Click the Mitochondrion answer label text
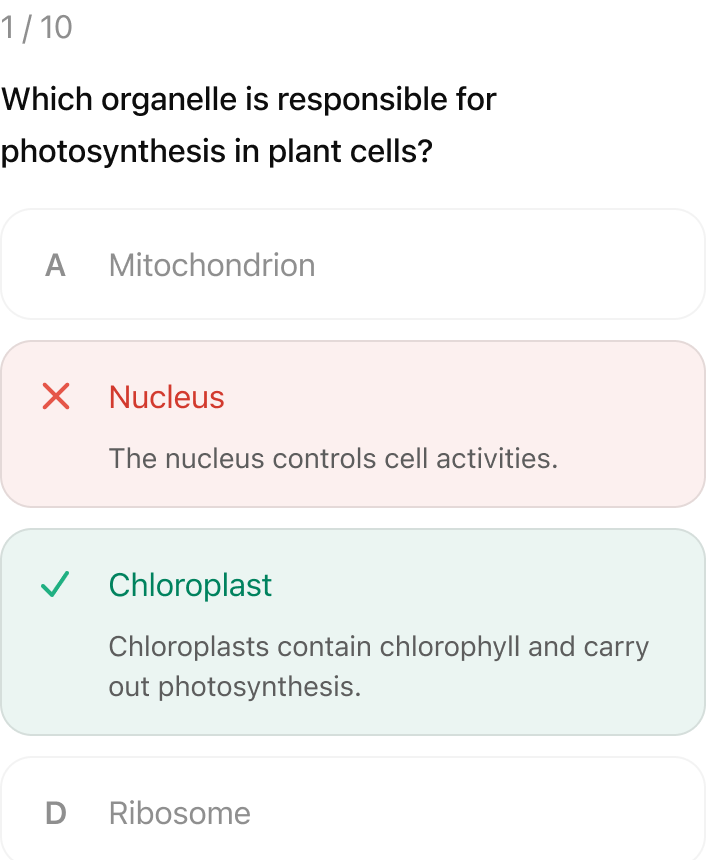This screenshot has width=706, height=860. 212,265
